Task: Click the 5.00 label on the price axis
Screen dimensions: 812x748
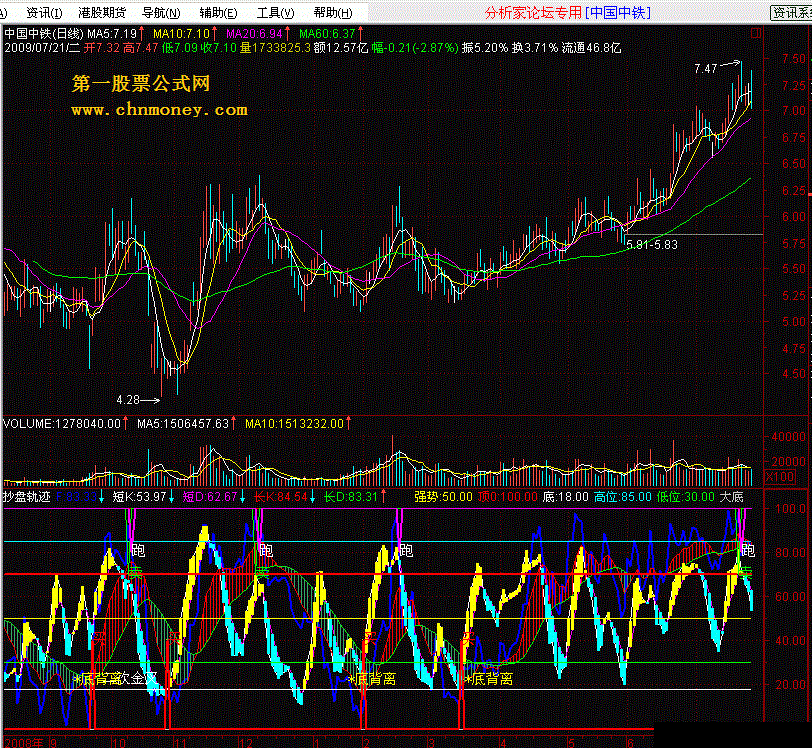Action: [x=793, y=322]
